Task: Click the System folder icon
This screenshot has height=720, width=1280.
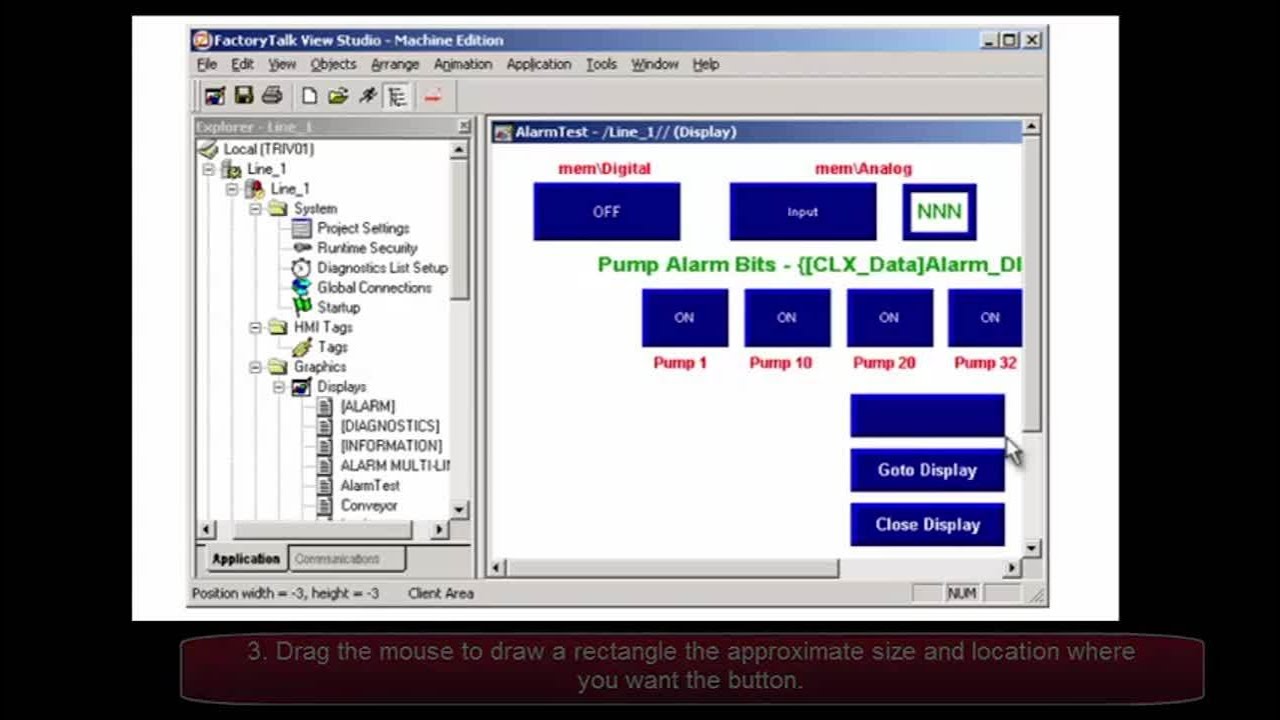Action: pyautogui.click(x=278, y=208)
